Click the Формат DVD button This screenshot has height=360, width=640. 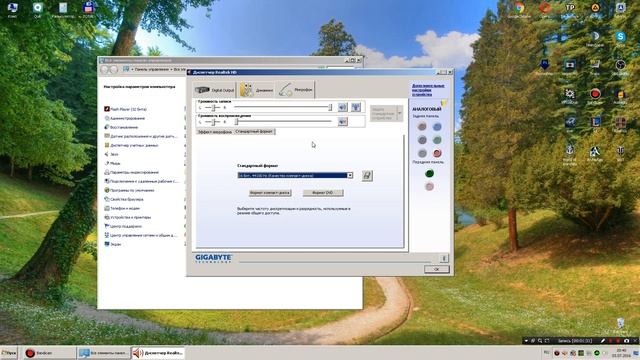tap(323, 193)
